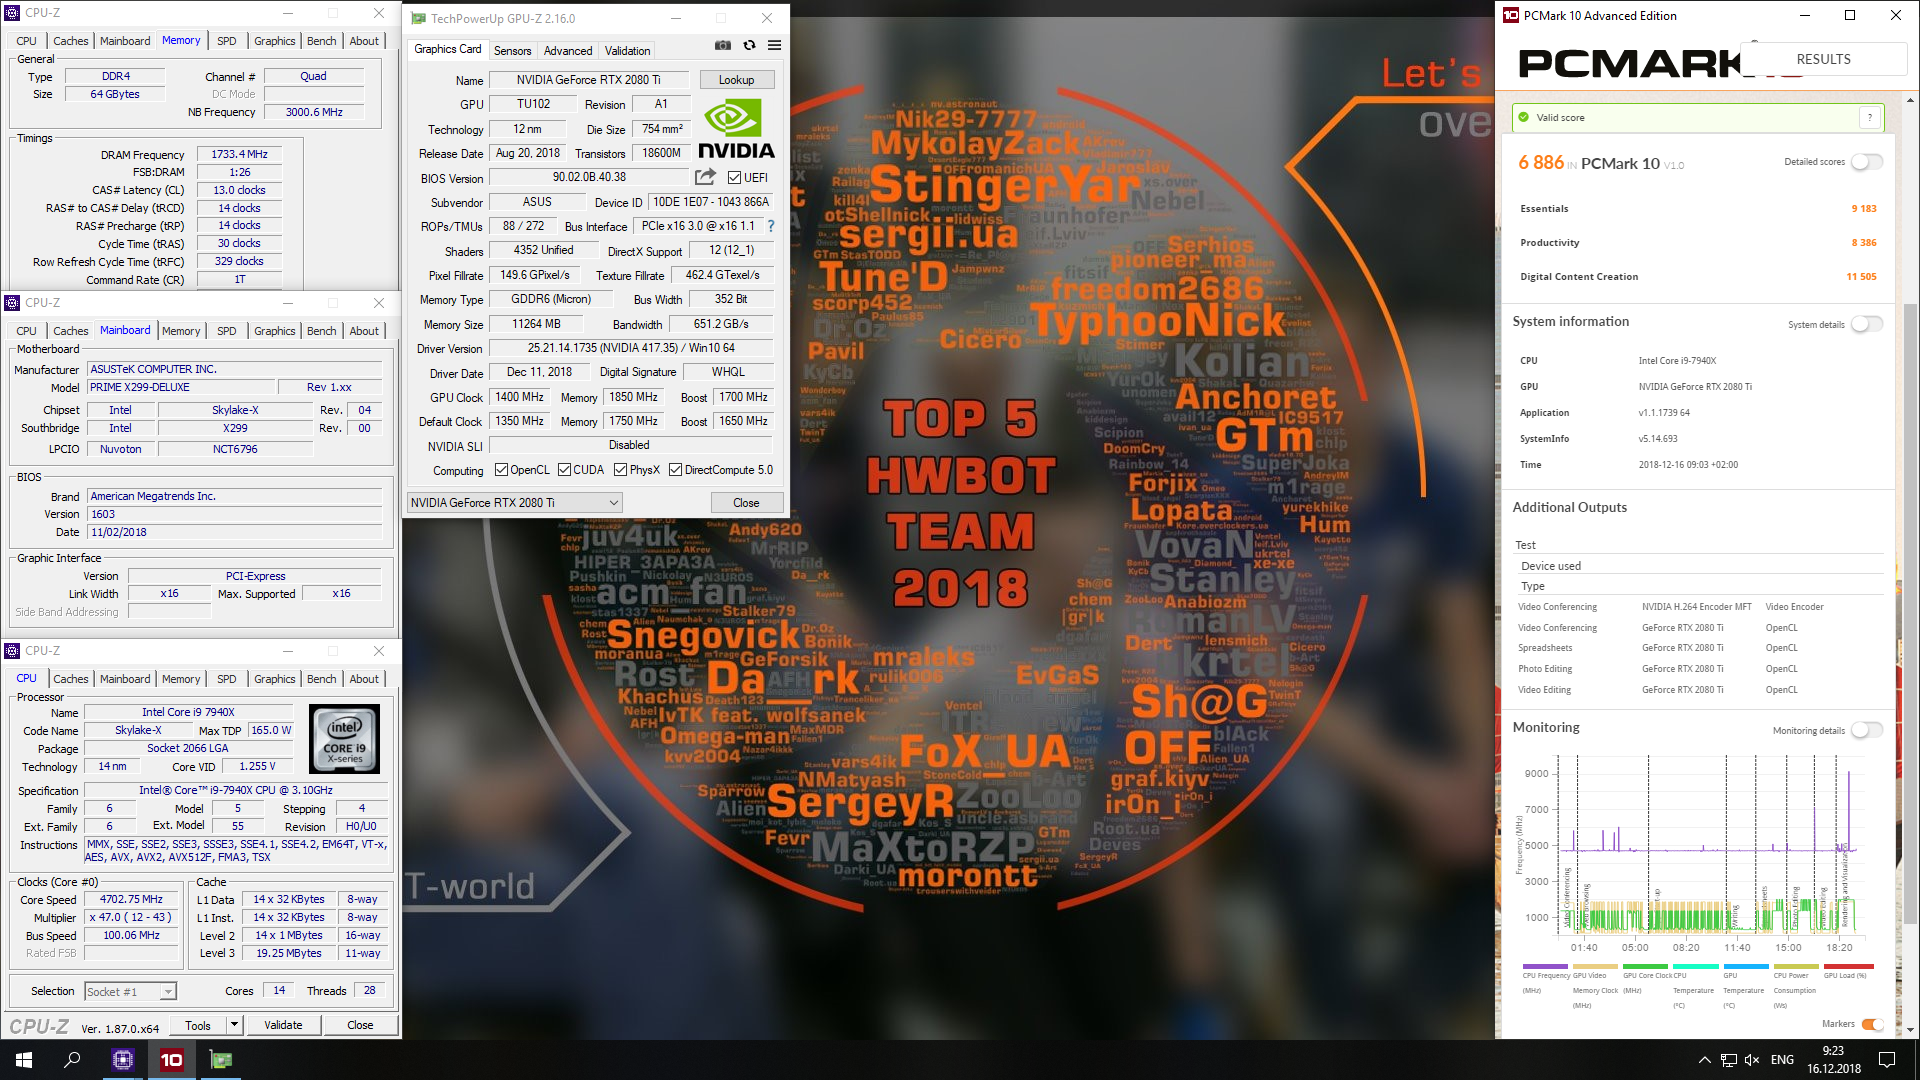Image resolution: width=1920 pixels, height=1080 pixels.
Task: Click the GPU Name field value
Action: point(589,80)
